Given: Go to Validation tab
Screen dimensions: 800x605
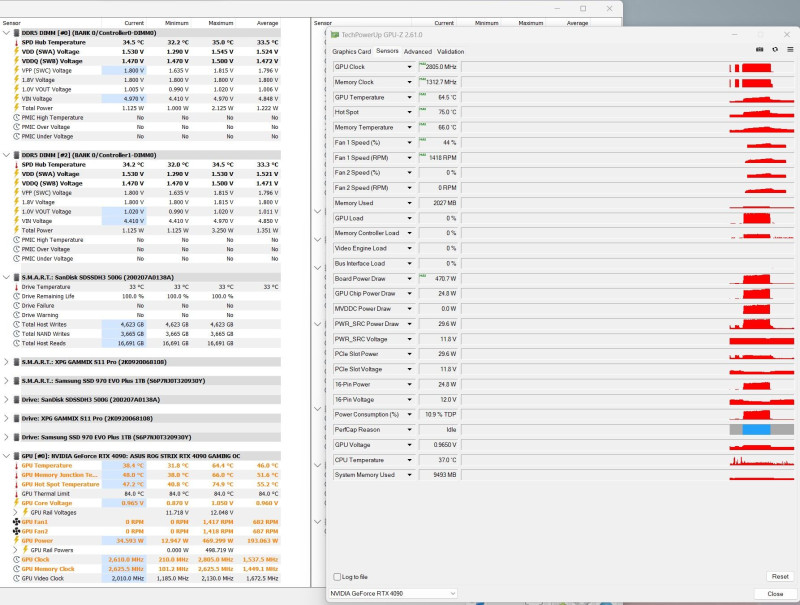Looking at the screenshot, I should (451, 52).
